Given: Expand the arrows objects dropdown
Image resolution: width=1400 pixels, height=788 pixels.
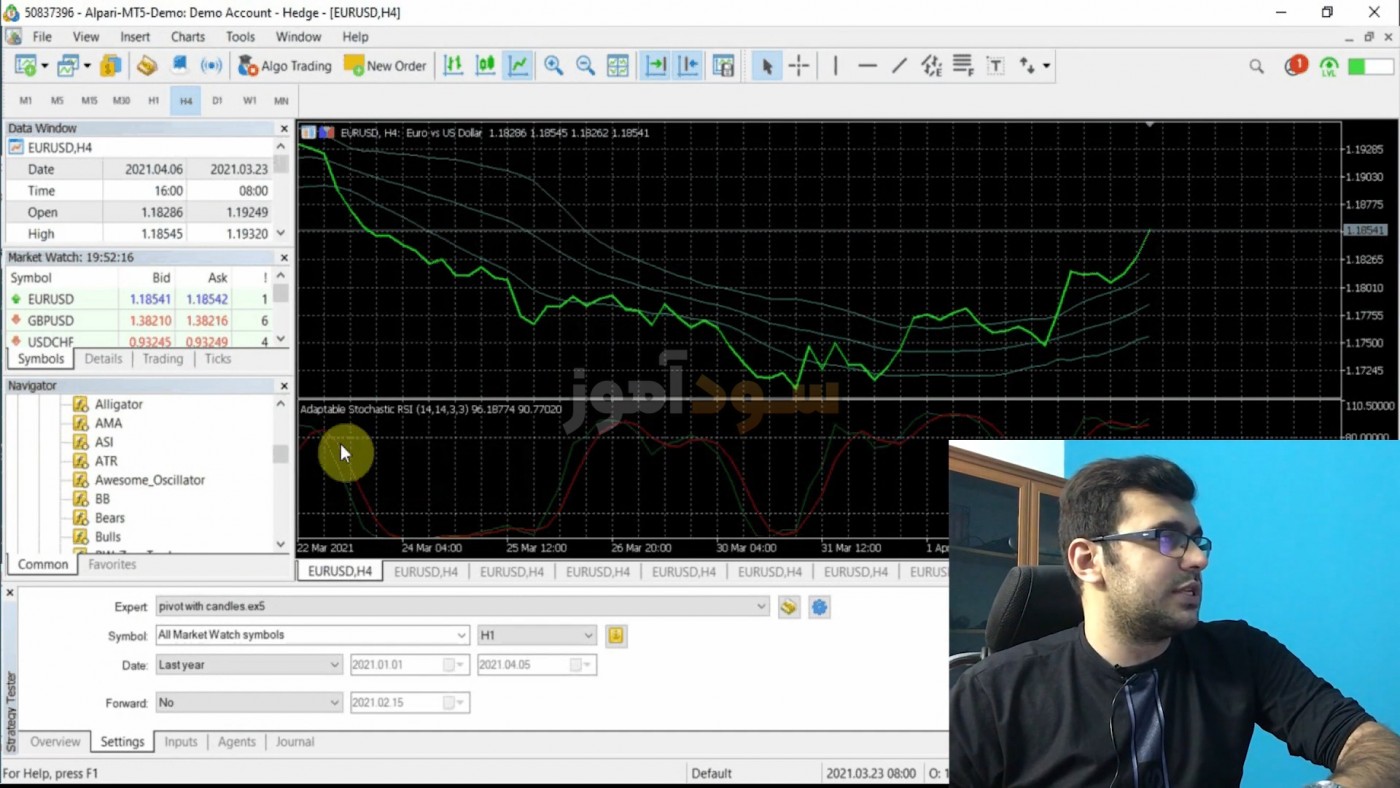Looking at the screenshot, I should coord(1046,66).
